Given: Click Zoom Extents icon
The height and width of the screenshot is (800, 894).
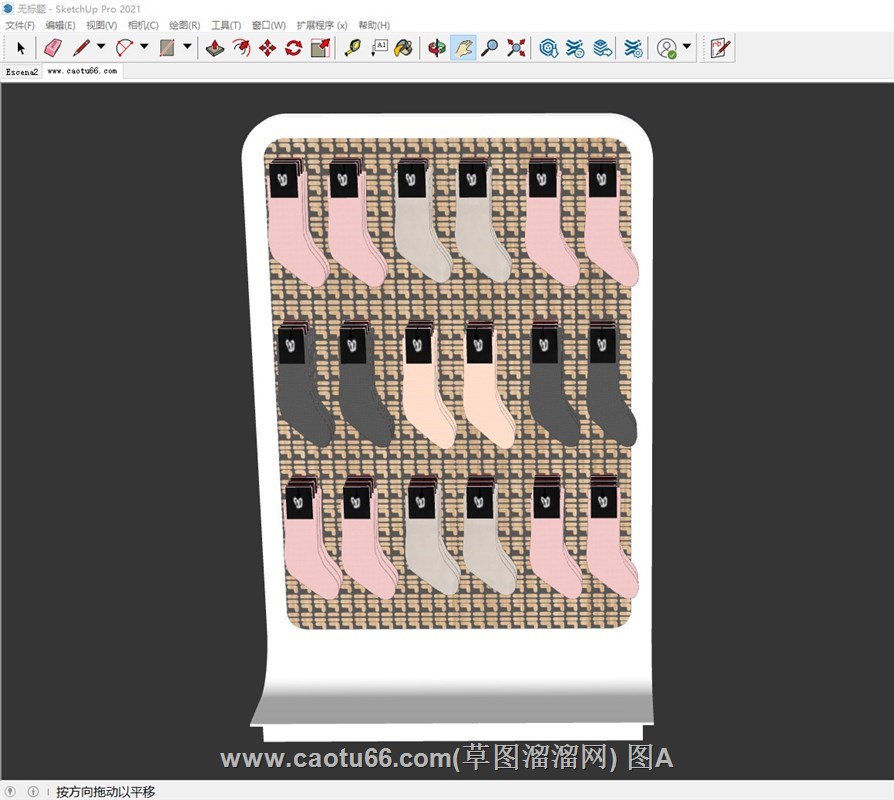Looking at the screenshot, I should pos(516,47).
